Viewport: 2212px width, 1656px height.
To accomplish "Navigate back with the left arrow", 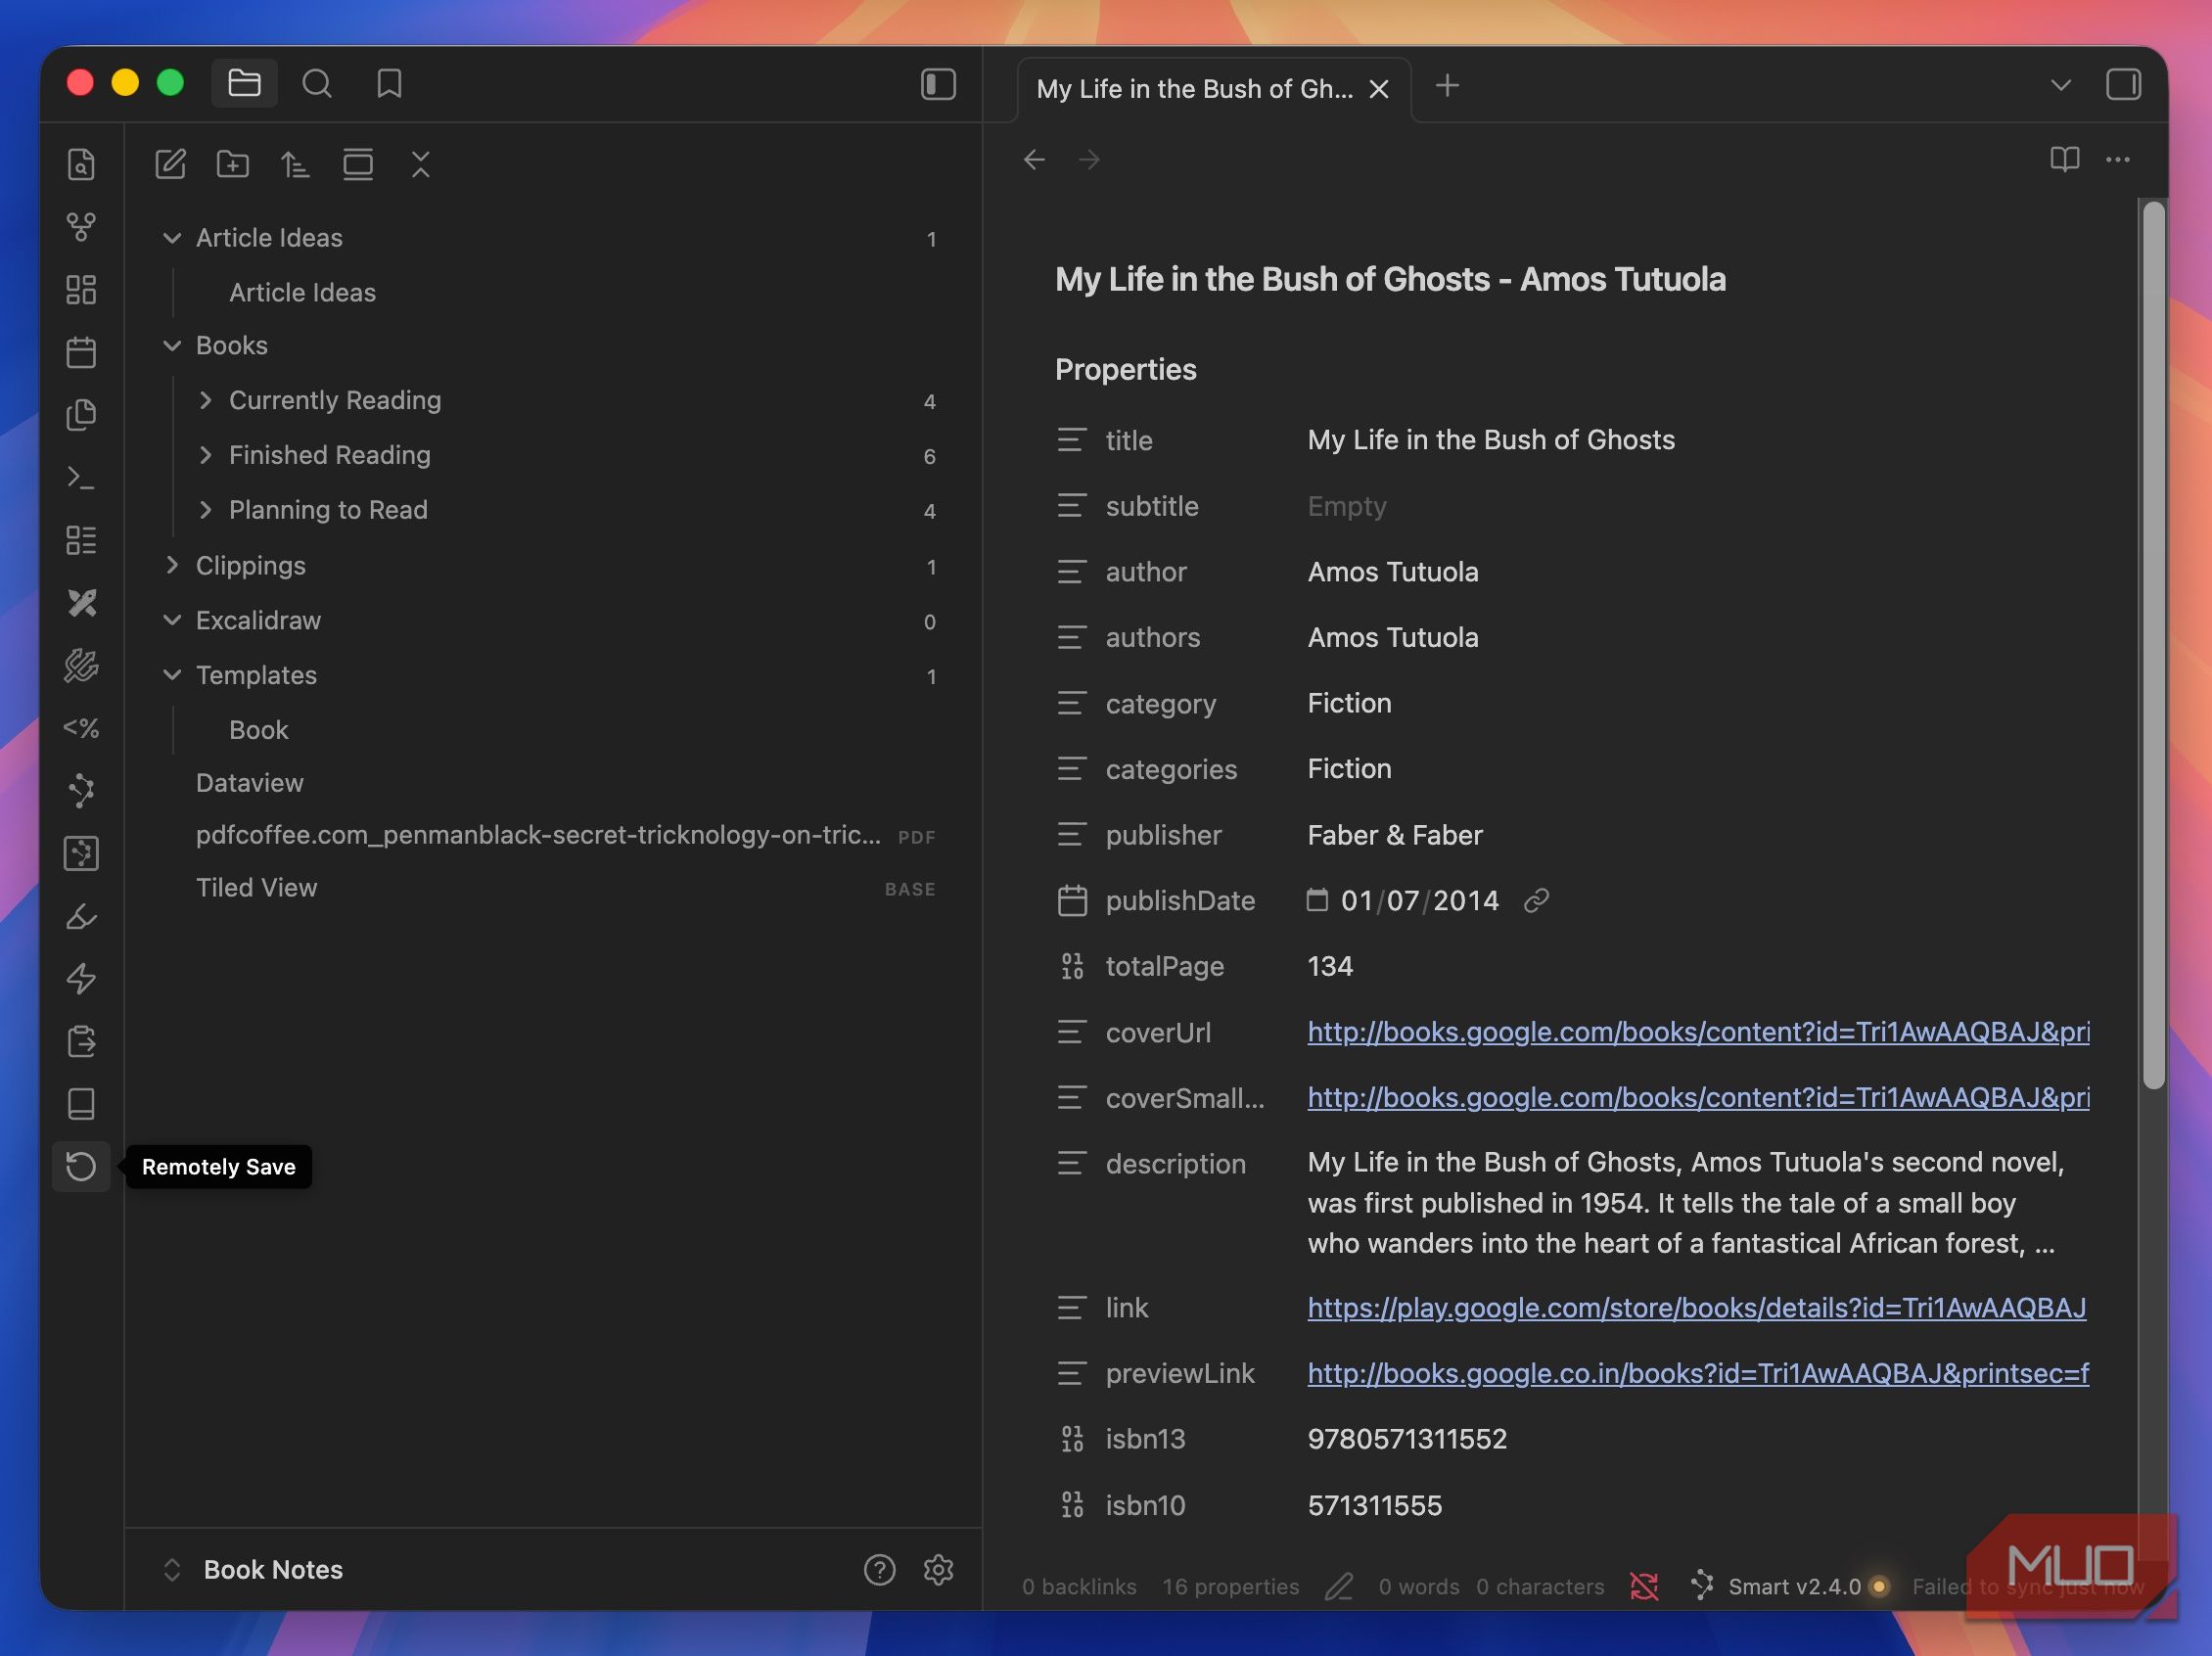I will [x=1035, y=159].
